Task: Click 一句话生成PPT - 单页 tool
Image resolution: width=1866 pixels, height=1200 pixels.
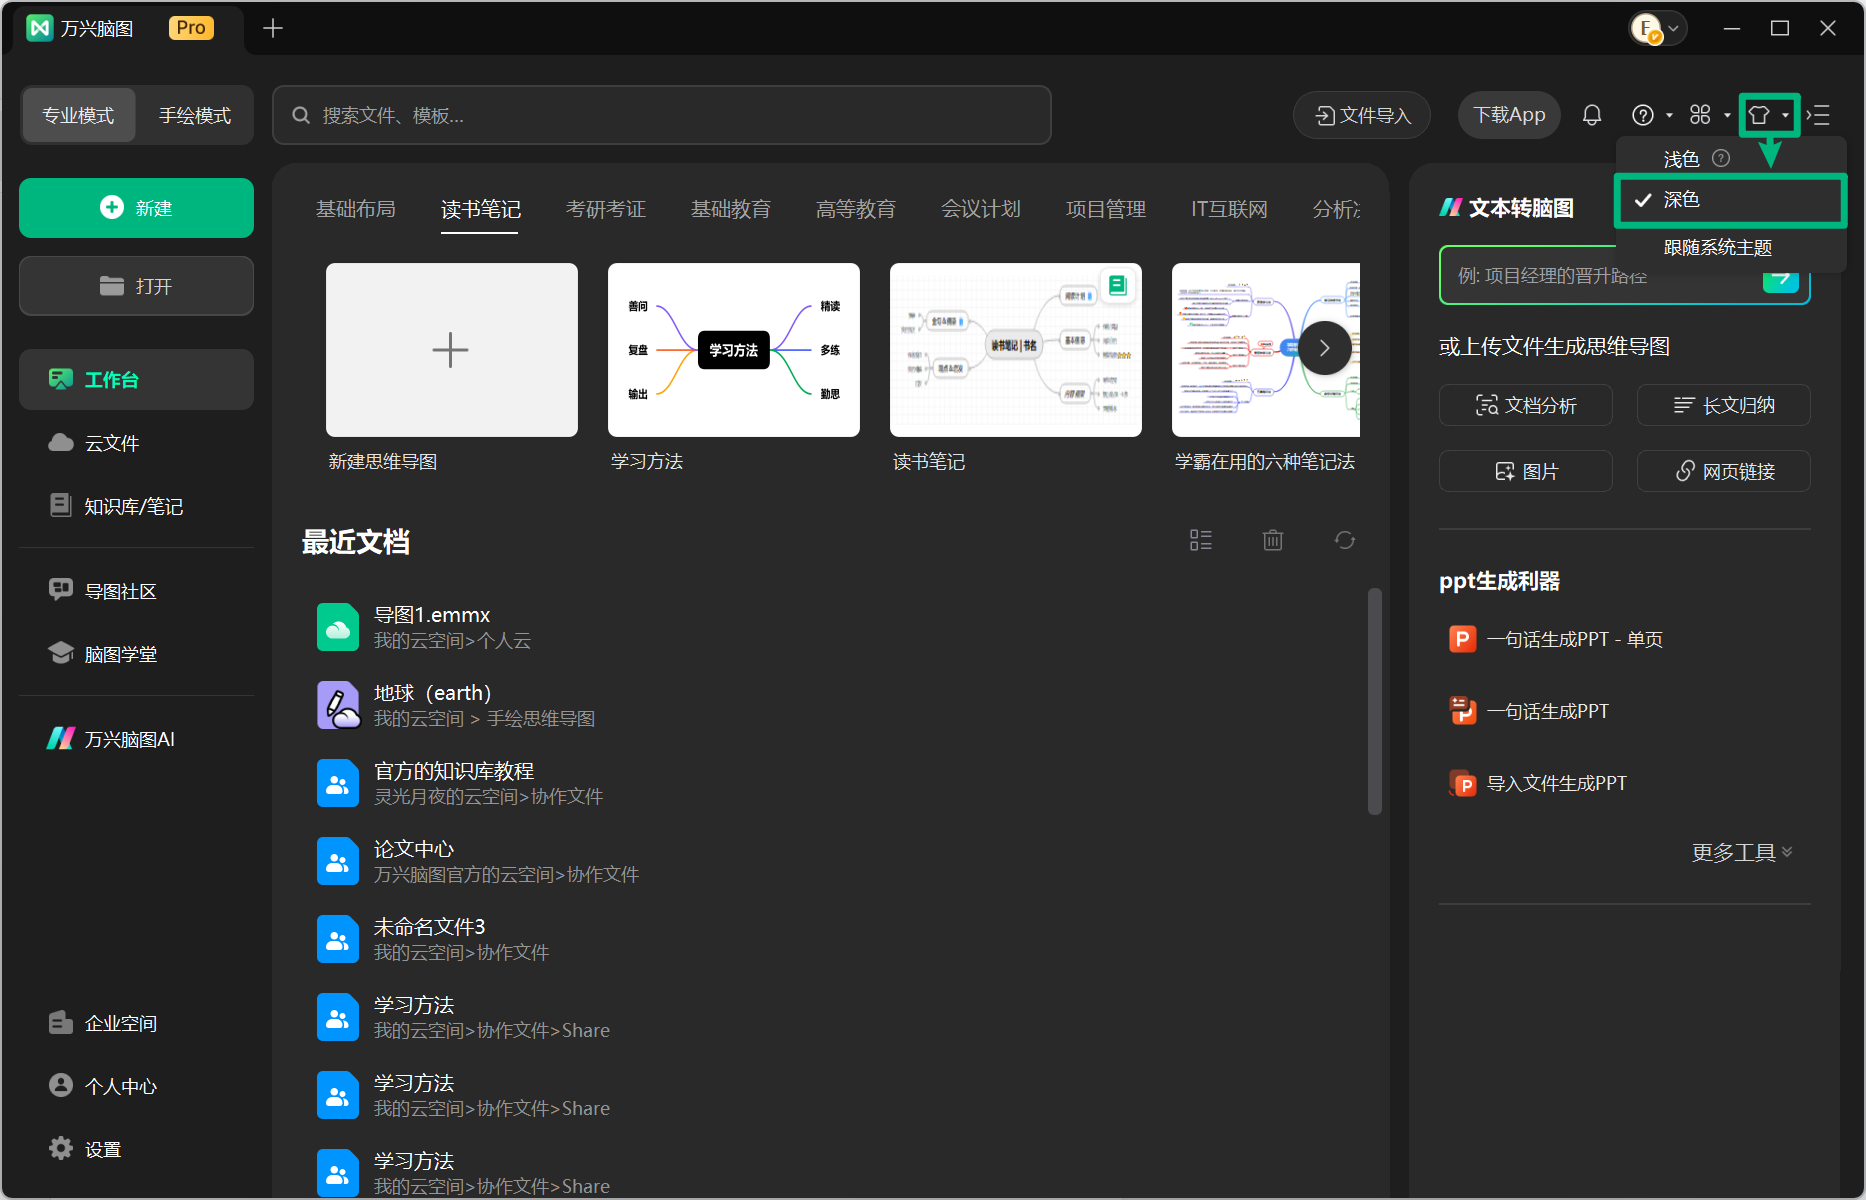Action: [1556, 639]
